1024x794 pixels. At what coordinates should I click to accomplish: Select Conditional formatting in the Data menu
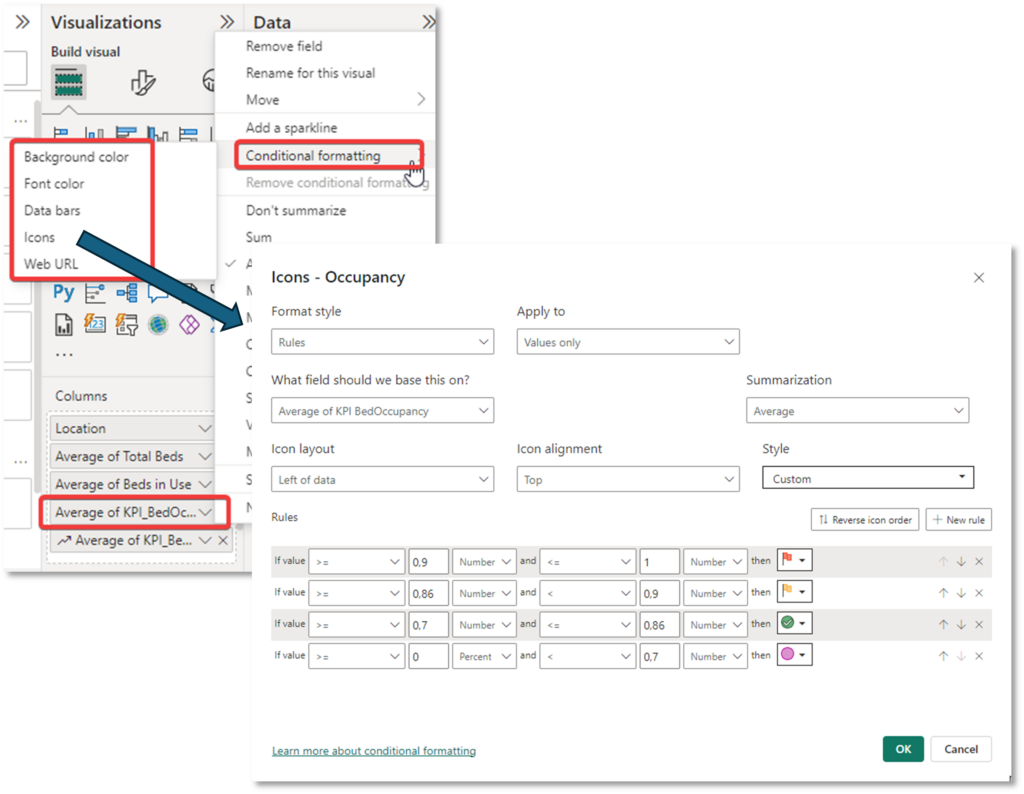(314, 156)
